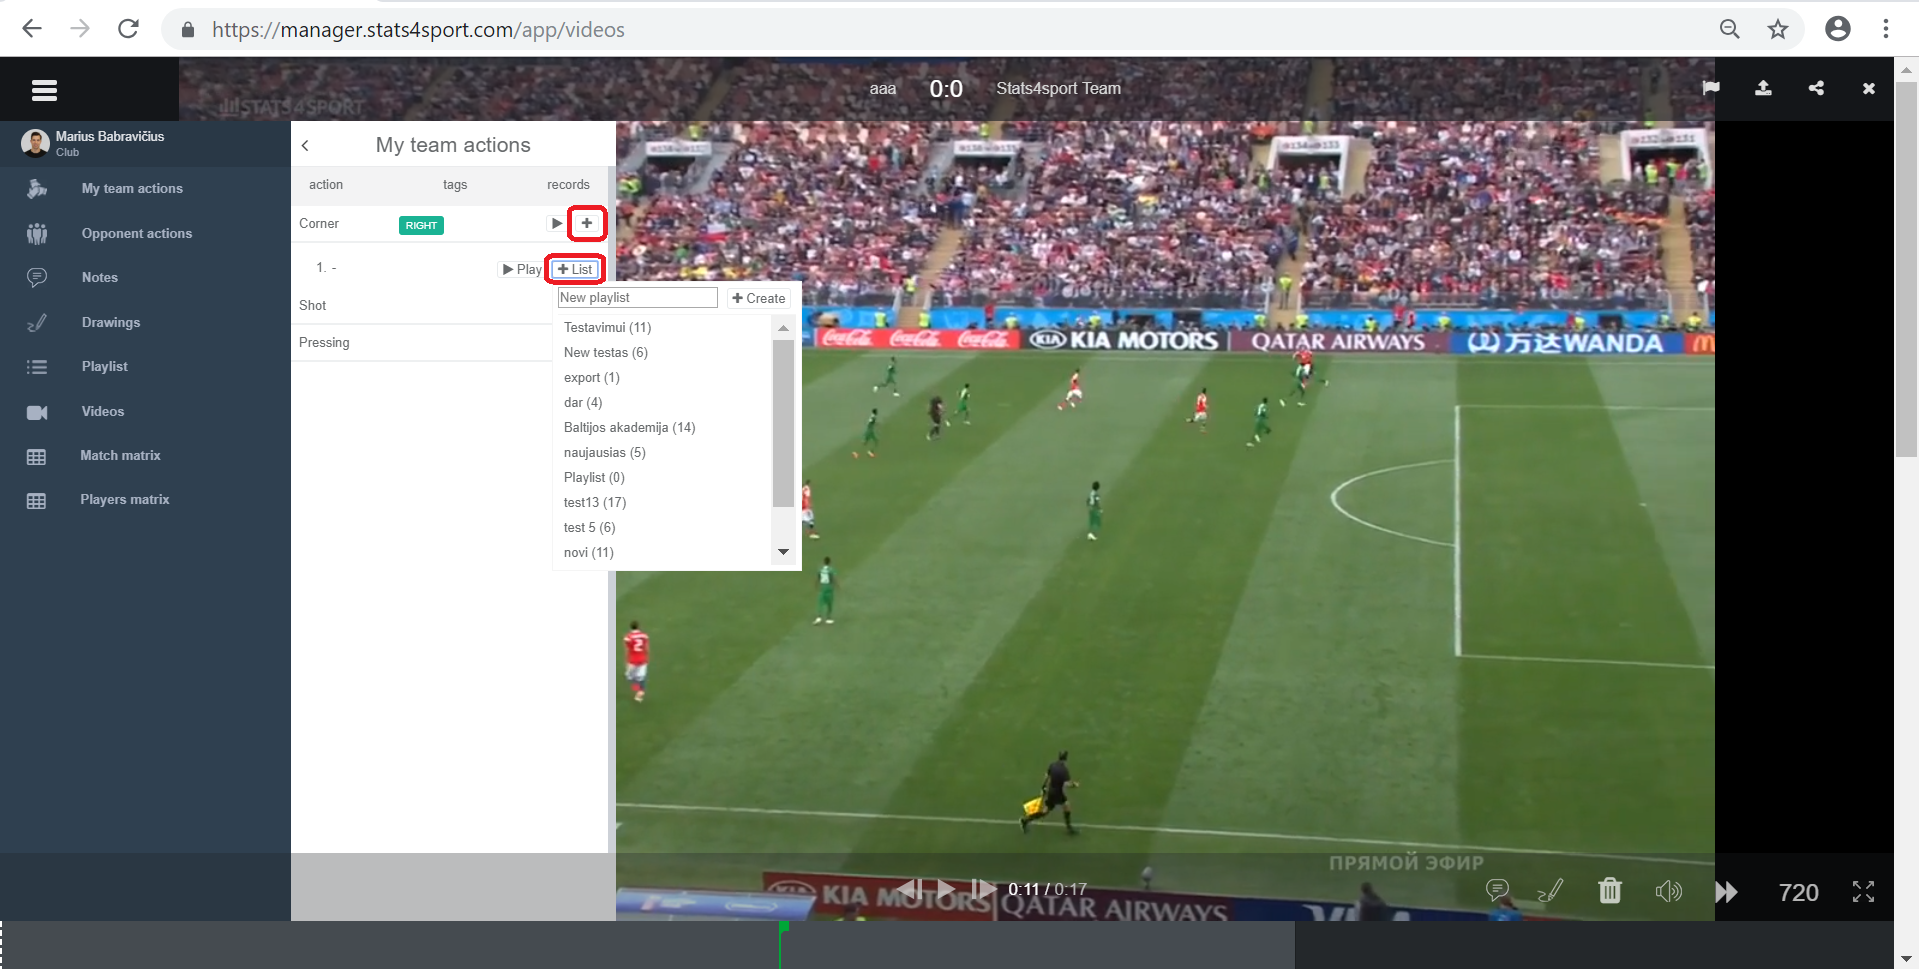Click the plus button in Corner row
The height and width of the screenshot is (969, 1919).
click(x=587, y=223)
